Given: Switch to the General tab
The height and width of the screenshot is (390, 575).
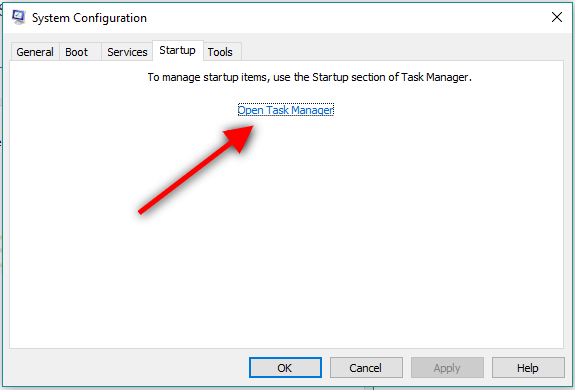Looking at the screenshot, I should pos(35,52).
